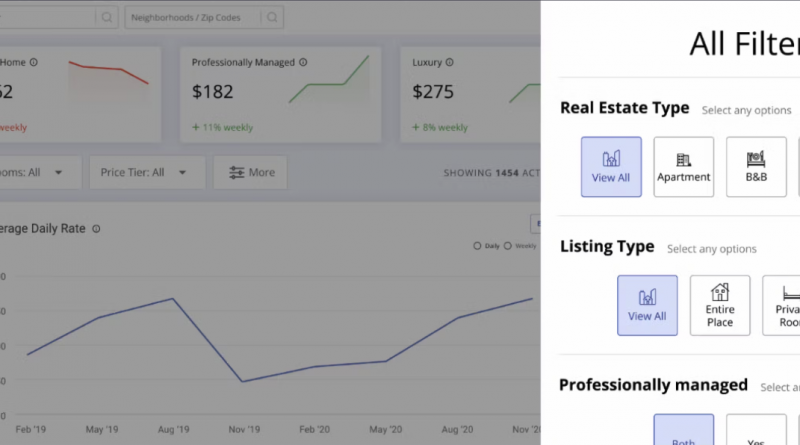Click Neighborhoods / Zip Codes input field
Screen dimensions: 800x445
coord(204,17)
